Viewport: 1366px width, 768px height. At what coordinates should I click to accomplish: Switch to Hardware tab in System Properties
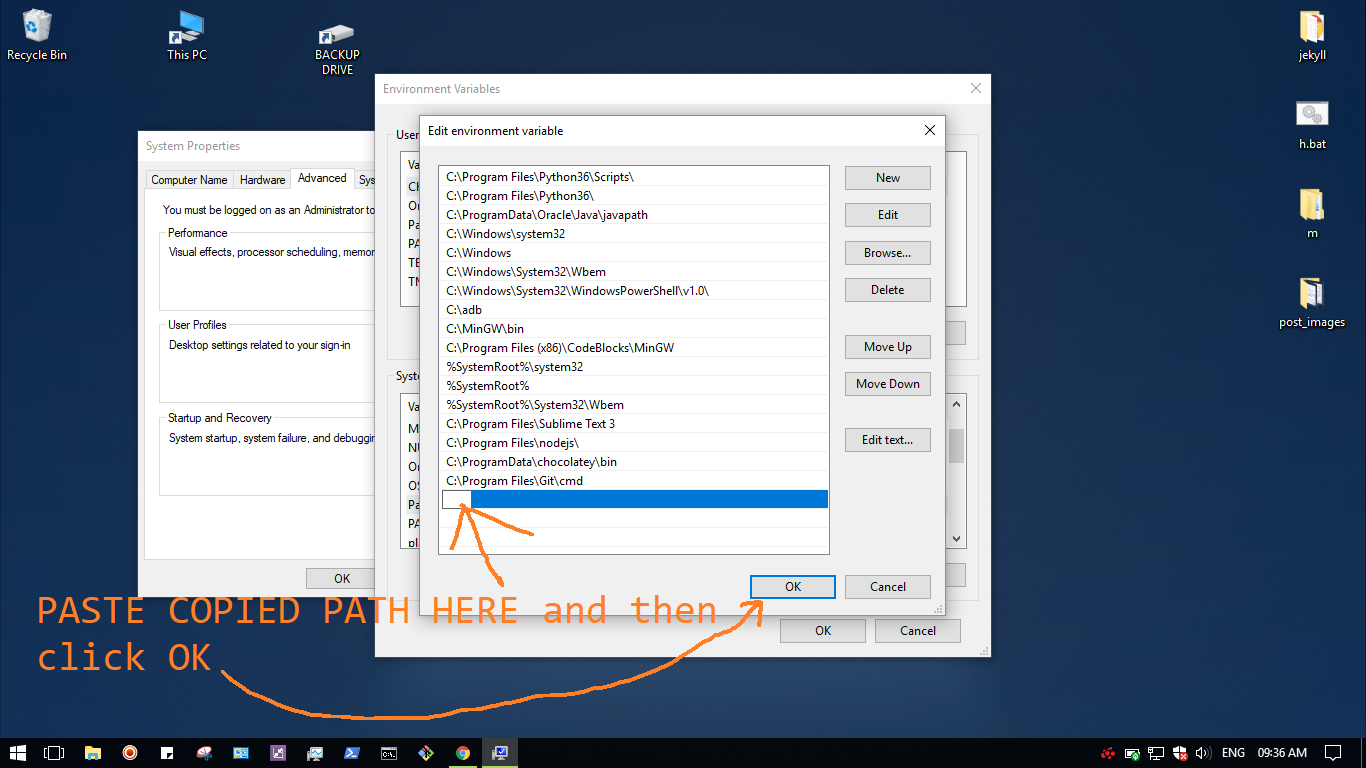(263, 180)
